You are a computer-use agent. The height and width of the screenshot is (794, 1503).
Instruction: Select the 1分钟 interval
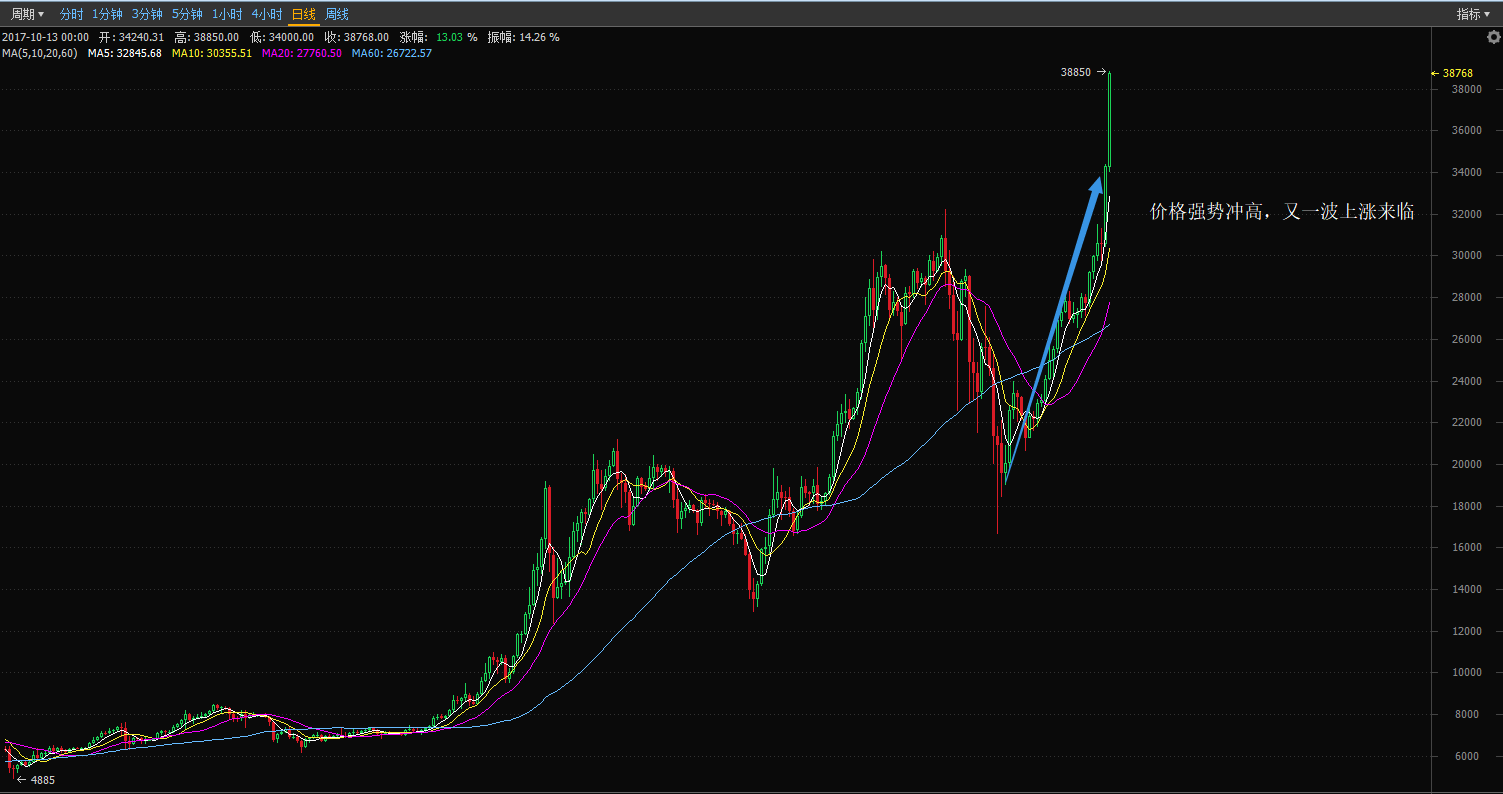[x=107, y=14]
